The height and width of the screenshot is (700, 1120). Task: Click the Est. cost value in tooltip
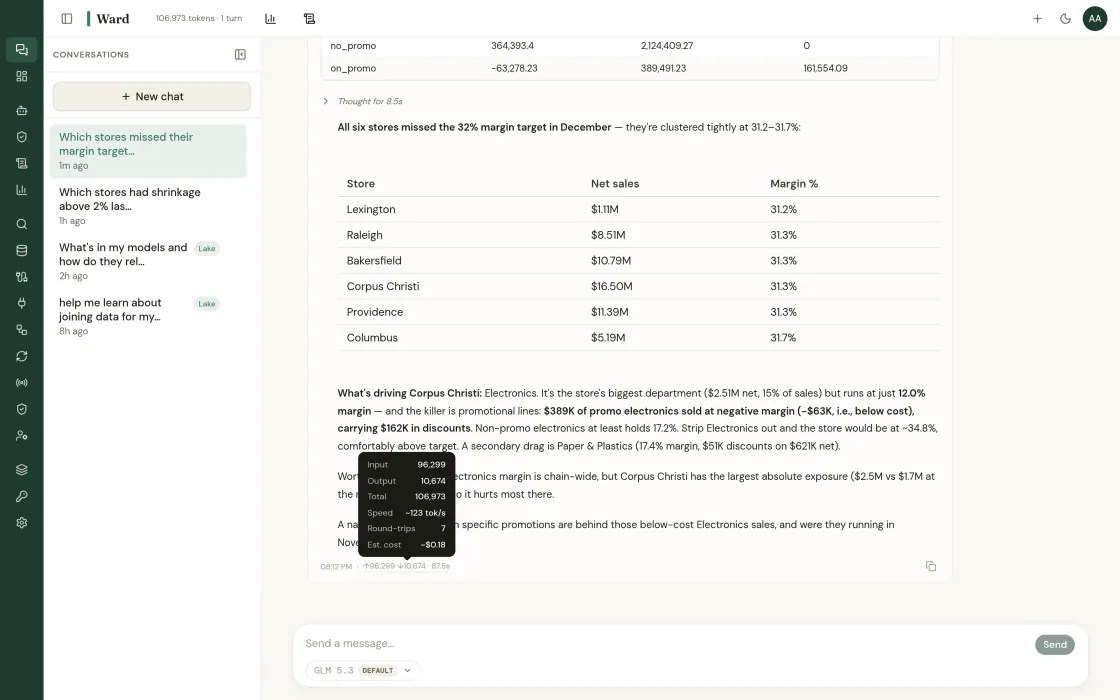click(433, 544)
